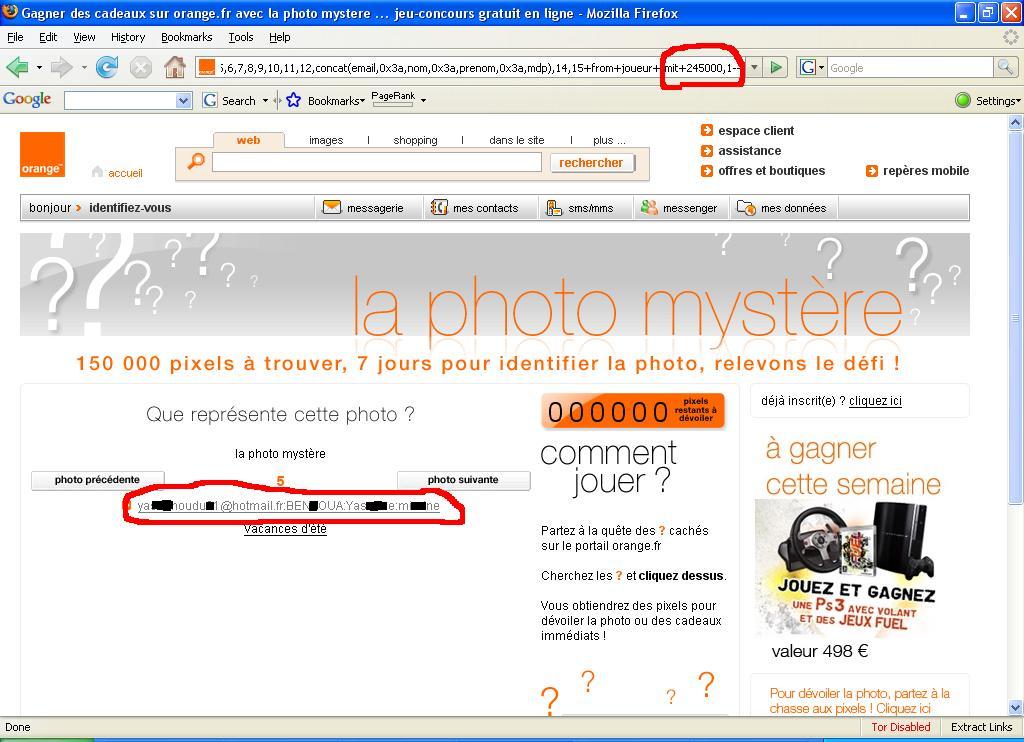Switch to the images search tab
Viewport: 1024px width, 742px height.
click(x=326, y=140)
